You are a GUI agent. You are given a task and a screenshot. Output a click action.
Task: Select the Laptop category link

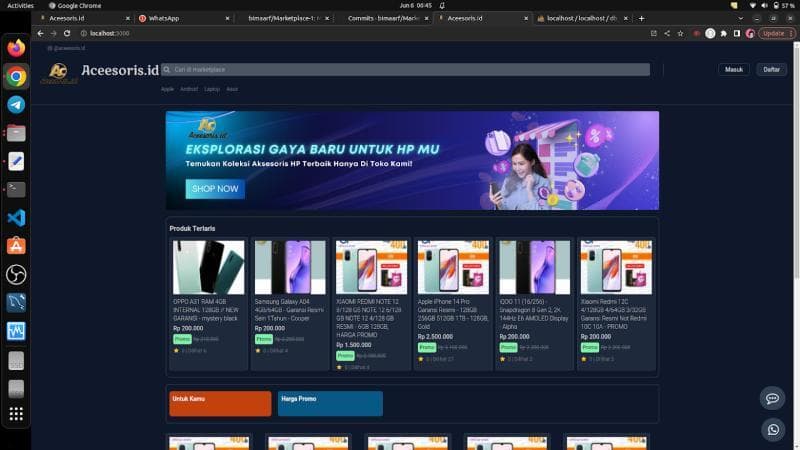[212, 89]
